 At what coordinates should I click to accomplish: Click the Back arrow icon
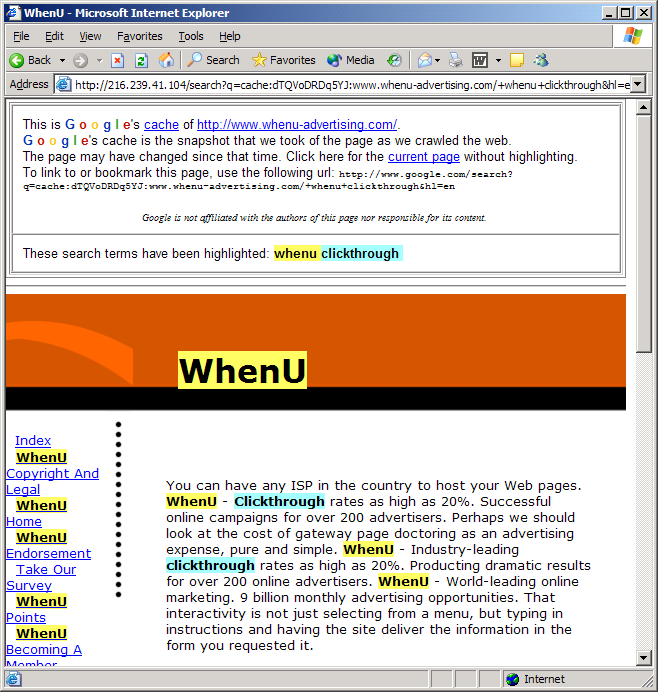(17, 60)
